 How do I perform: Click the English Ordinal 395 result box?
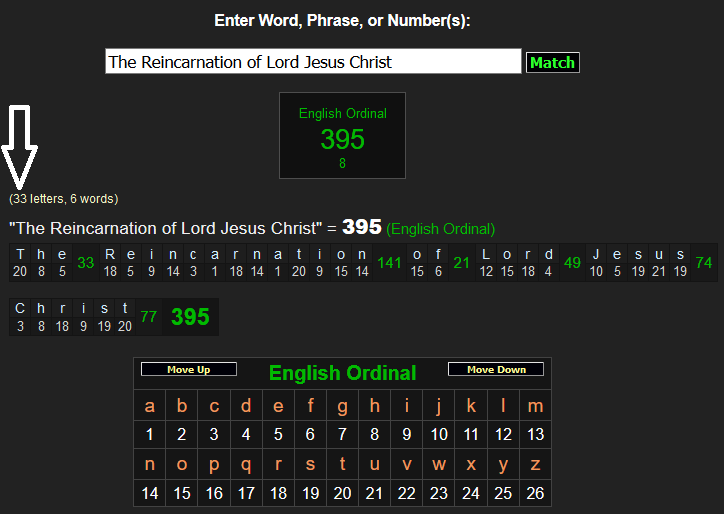click(342, 136)
